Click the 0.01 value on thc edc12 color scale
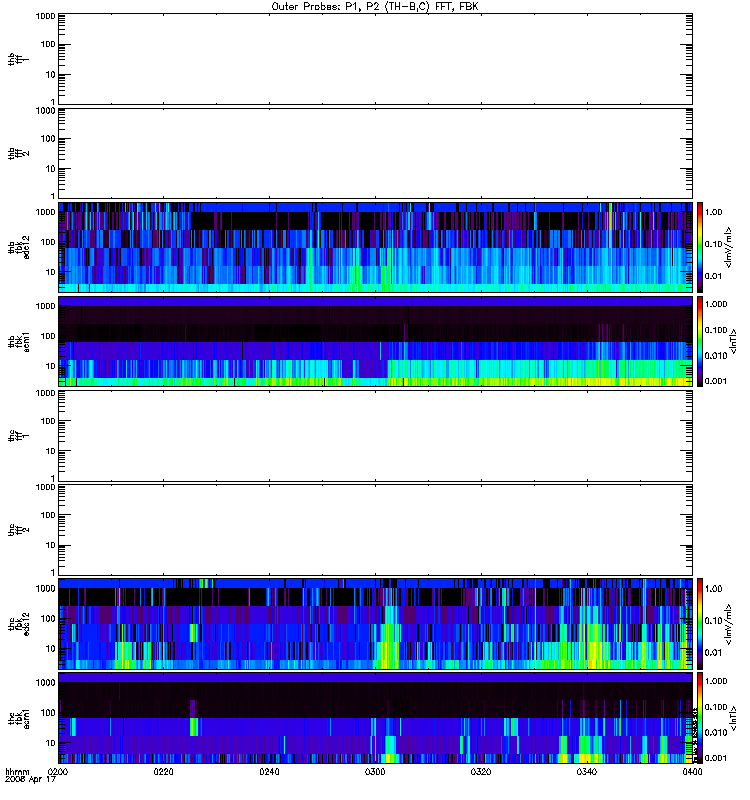The image size is (750, 800). 713,653
